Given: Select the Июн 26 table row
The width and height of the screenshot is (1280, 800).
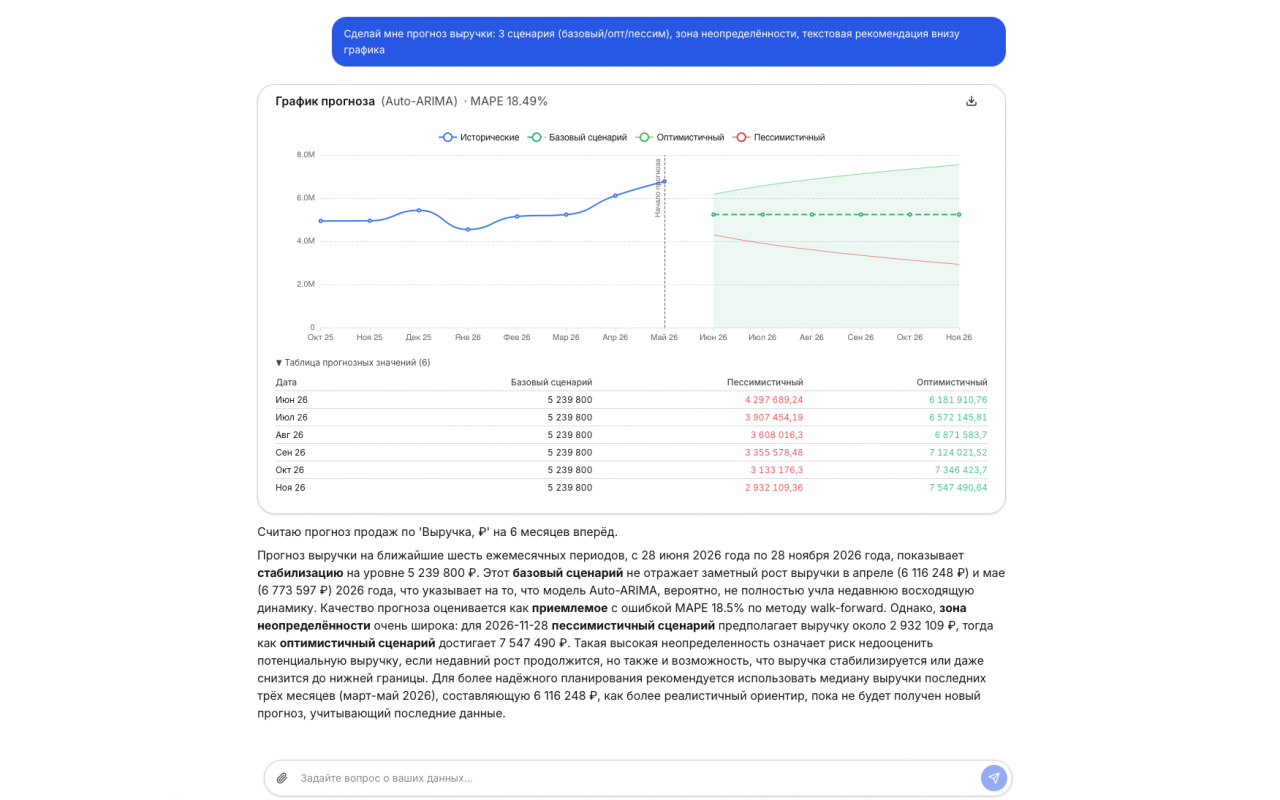Looking at the screenshot, I should 631,400.
